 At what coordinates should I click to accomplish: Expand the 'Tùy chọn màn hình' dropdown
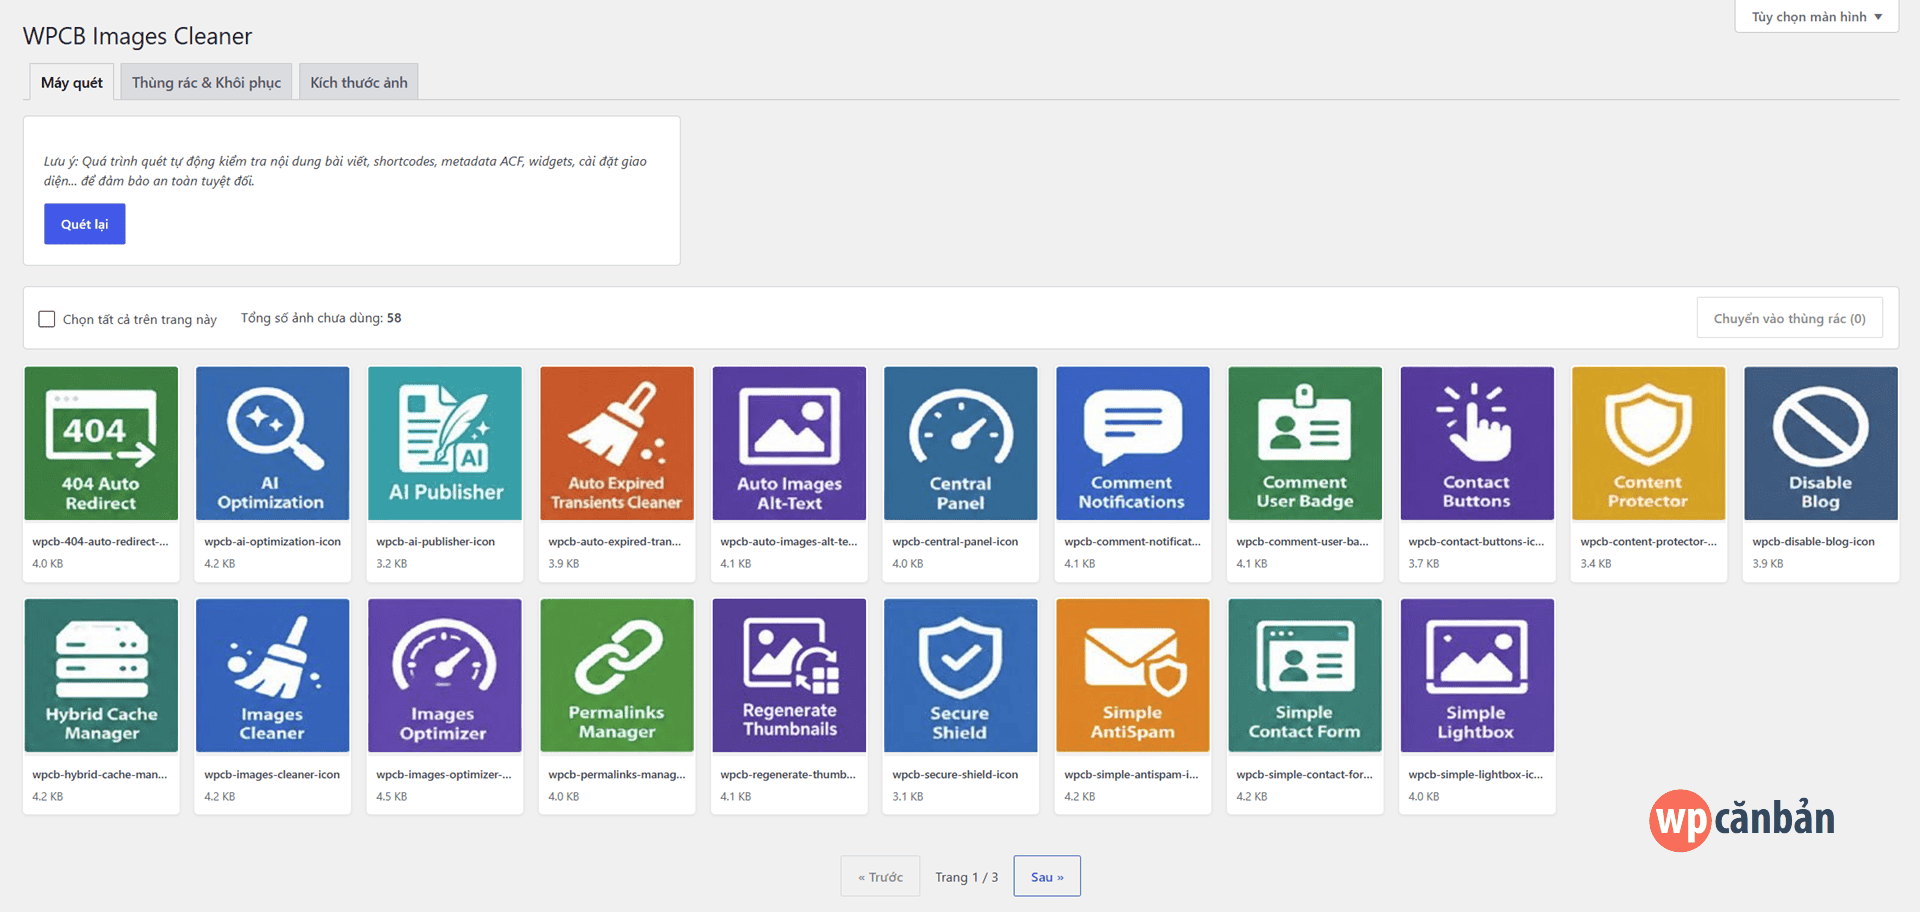(x=1816, y=17)
